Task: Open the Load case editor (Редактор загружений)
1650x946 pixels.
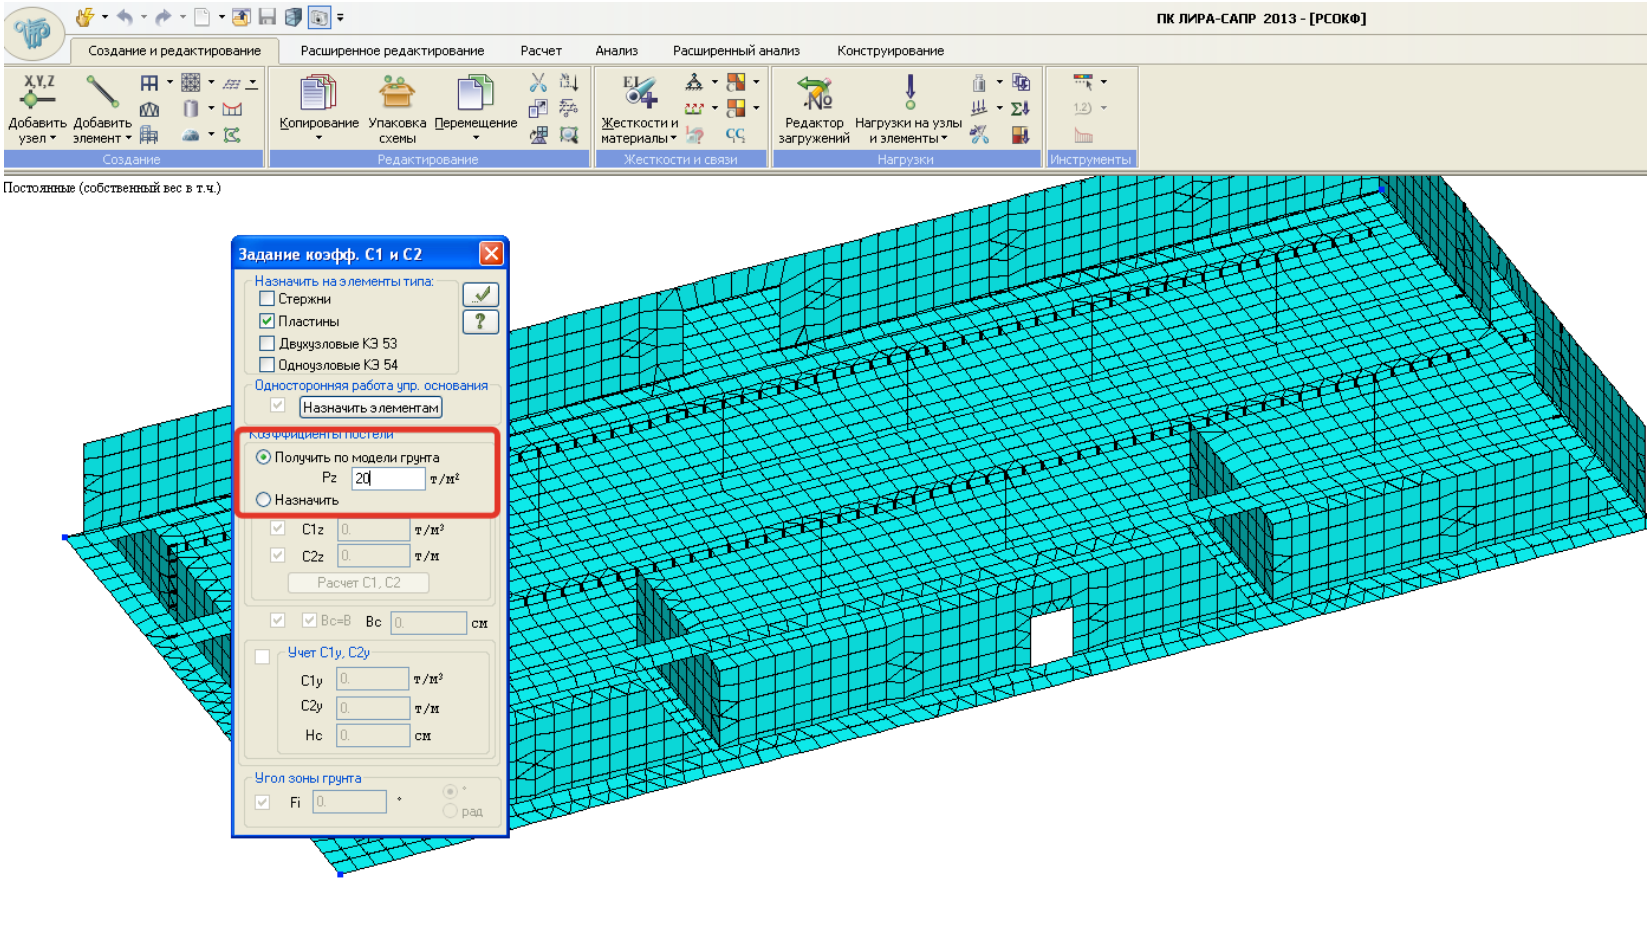Action: (x=814, y=93)
